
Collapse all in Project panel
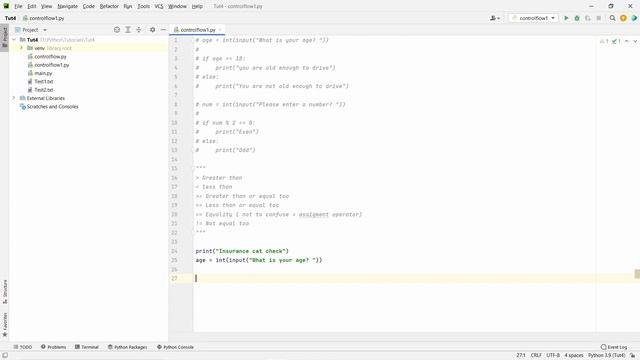(139, 30)
